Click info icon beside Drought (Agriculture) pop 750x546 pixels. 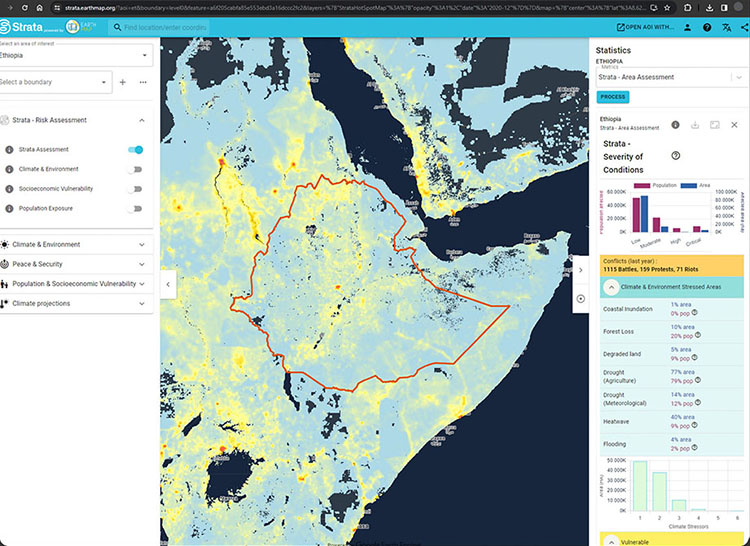tap(698, 380)
